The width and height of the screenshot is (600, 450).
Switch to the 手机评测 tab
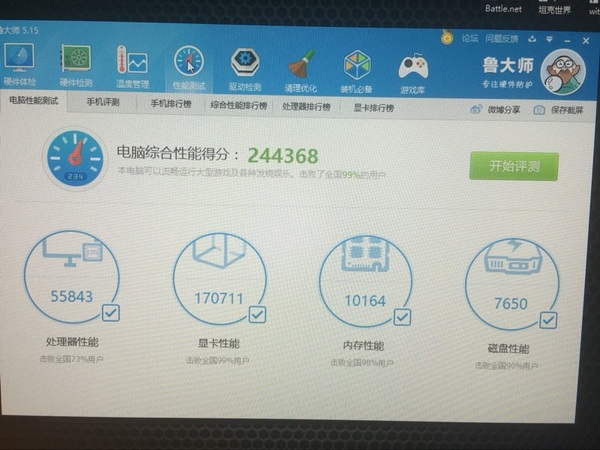[103, 102]
